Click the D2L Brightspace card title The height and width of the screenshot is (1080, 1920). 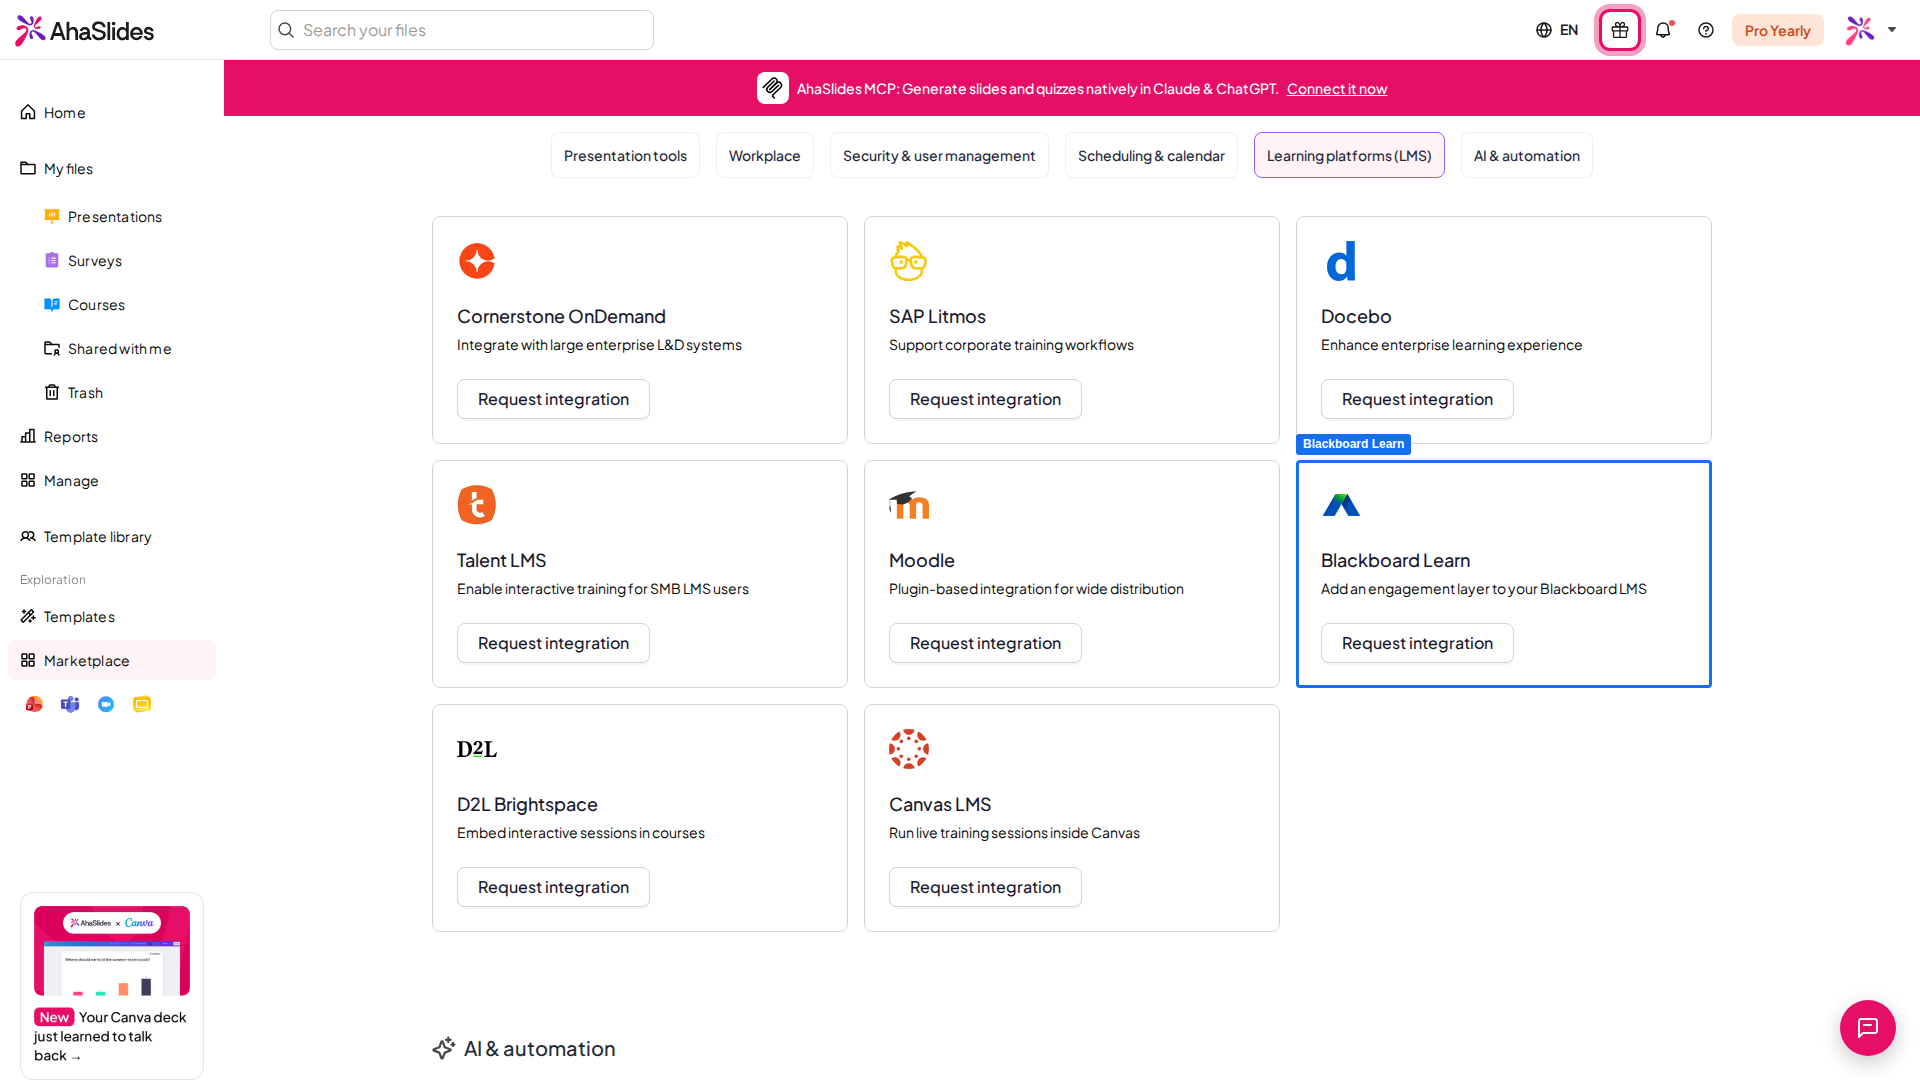click(527, 804)
